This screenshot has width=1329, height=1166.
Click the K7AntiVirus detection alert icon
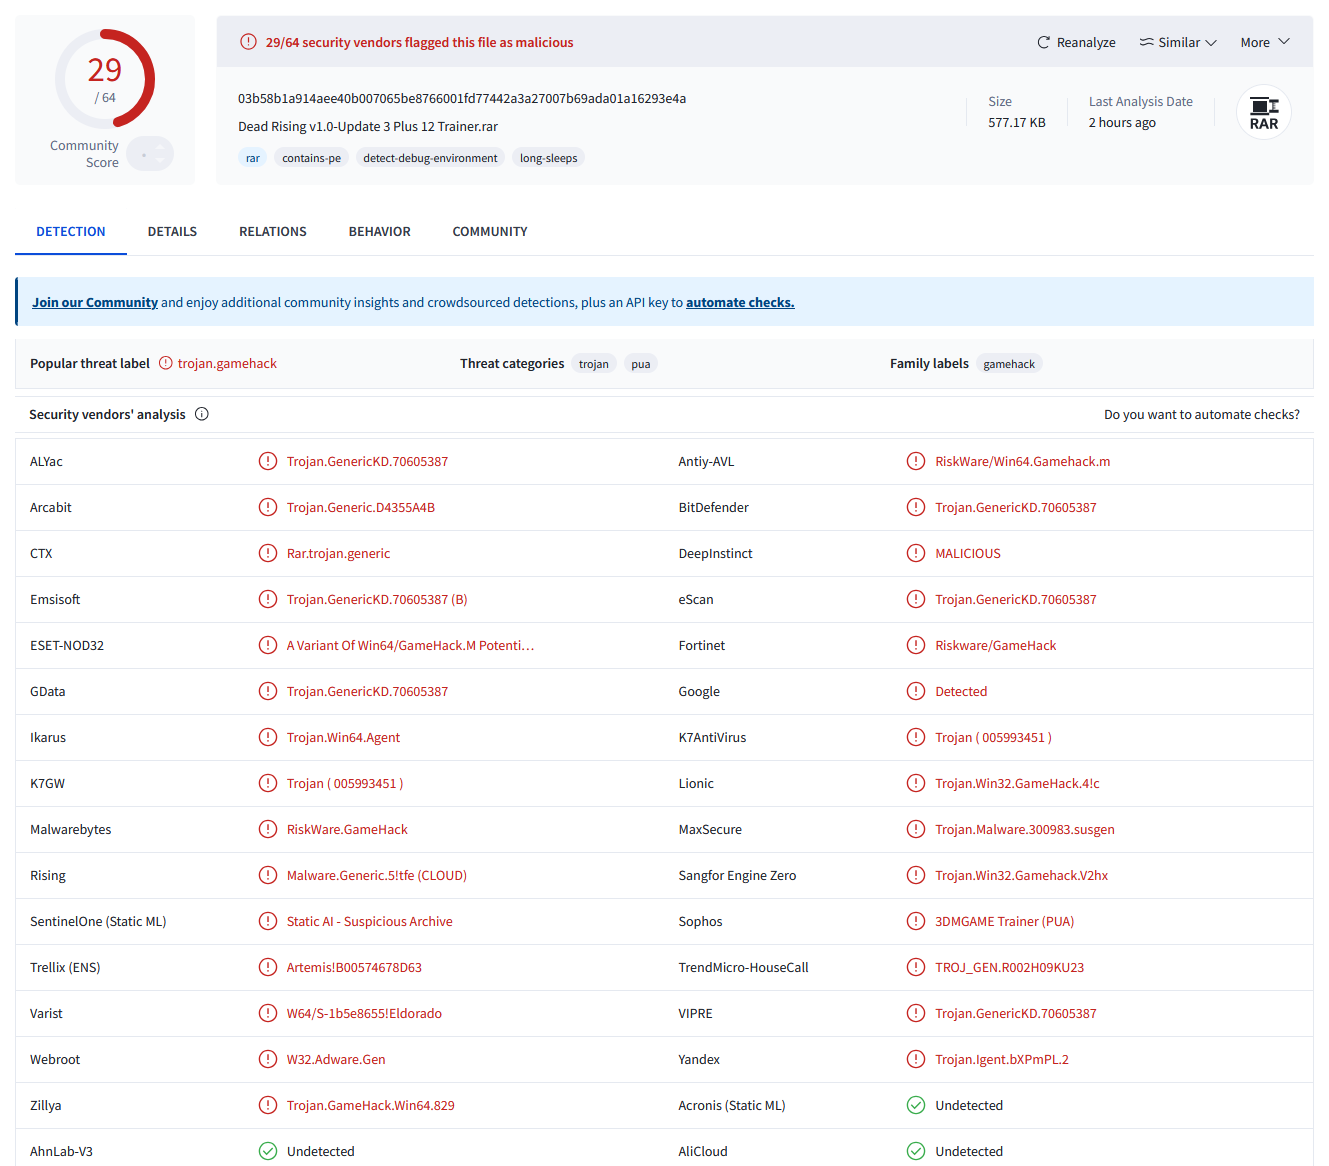pyautogui.click(x=916, y=737)
